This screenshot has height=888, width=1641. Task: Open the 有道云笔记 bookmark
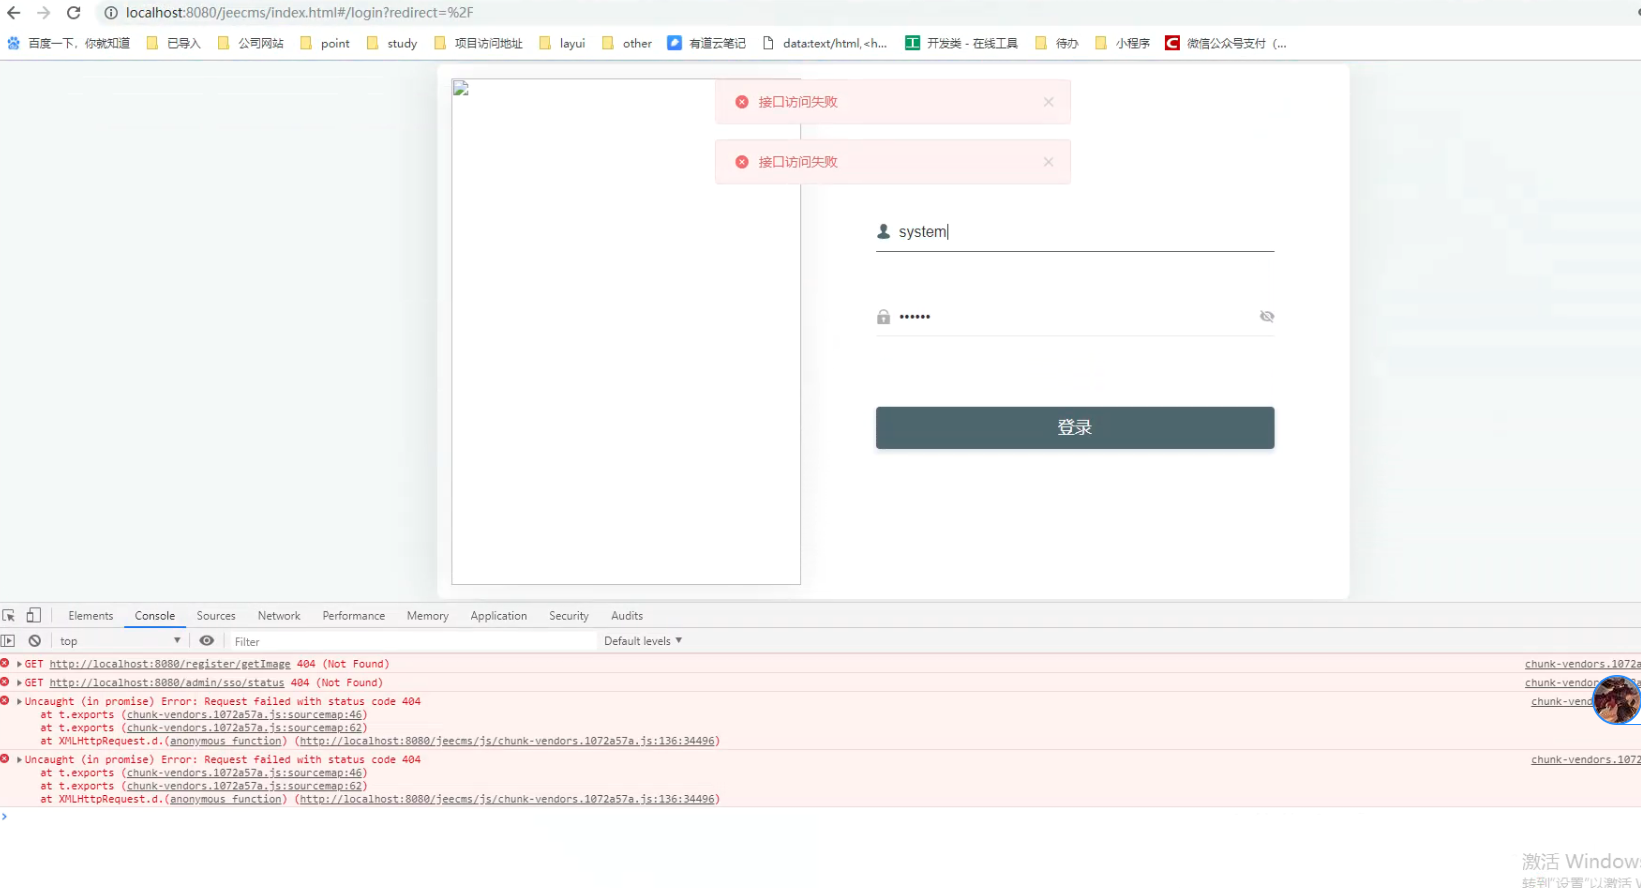click(707, 43)
